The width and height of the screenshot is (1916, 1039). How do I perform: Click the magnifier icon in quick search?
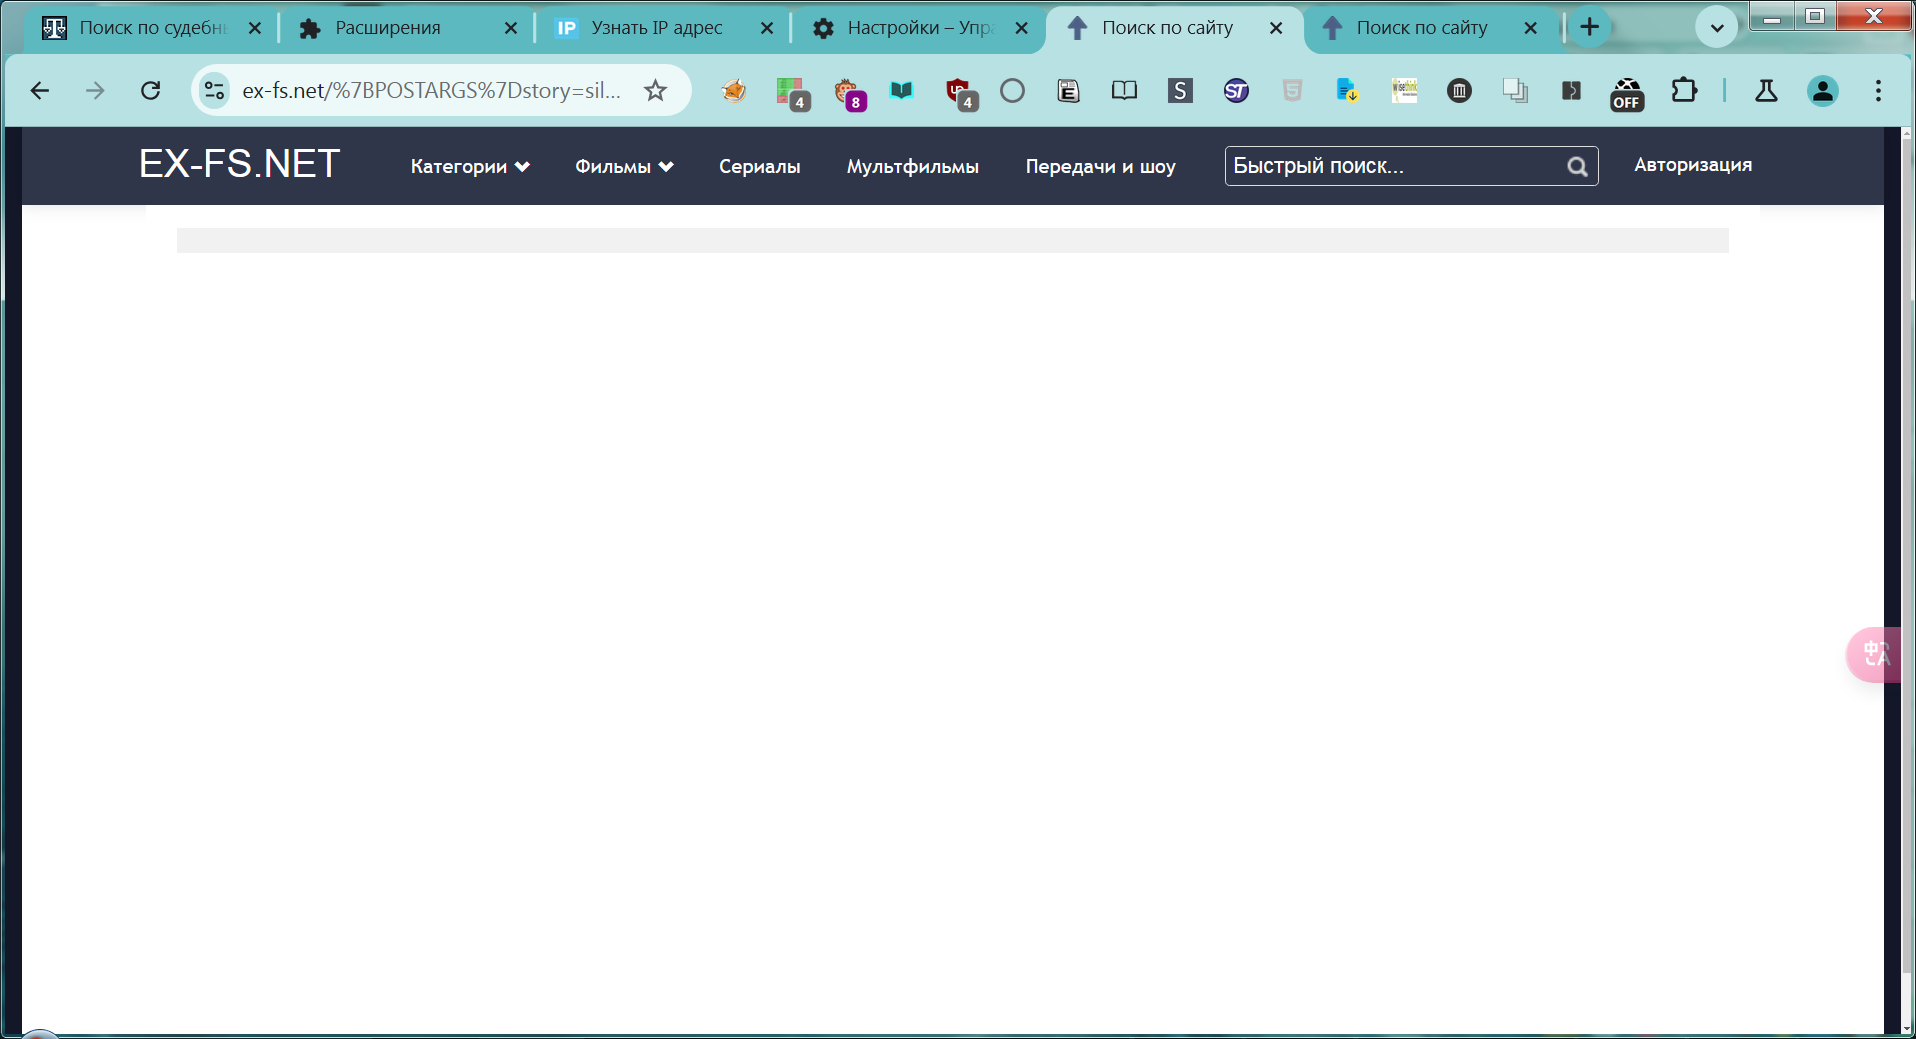pyautogui.click(x=1577, y=167)
